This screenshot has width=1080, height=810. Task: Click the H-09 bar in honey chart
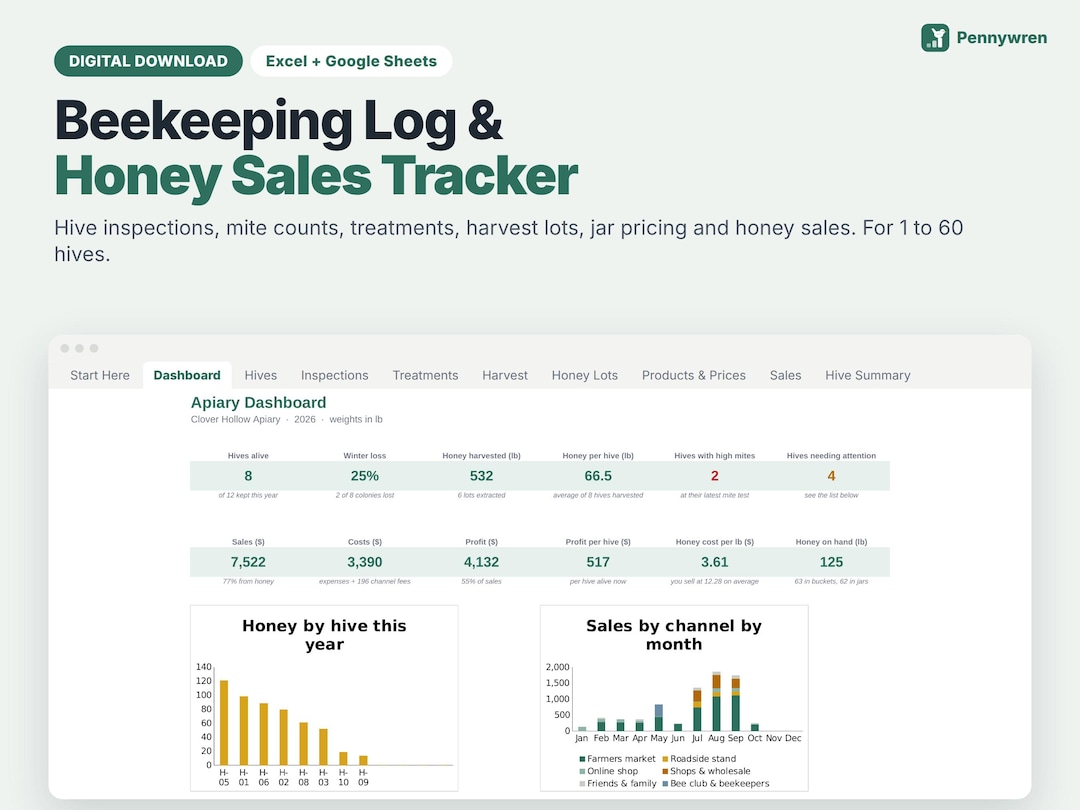click(x=364, y=760)
